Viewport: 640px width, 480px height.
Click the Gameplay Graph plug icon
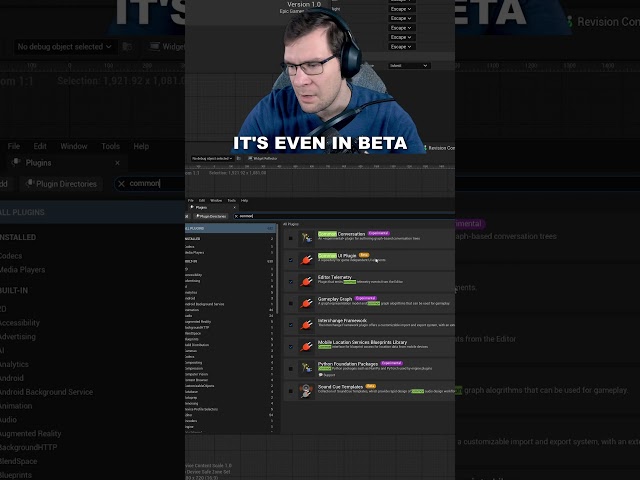[306, 303]
